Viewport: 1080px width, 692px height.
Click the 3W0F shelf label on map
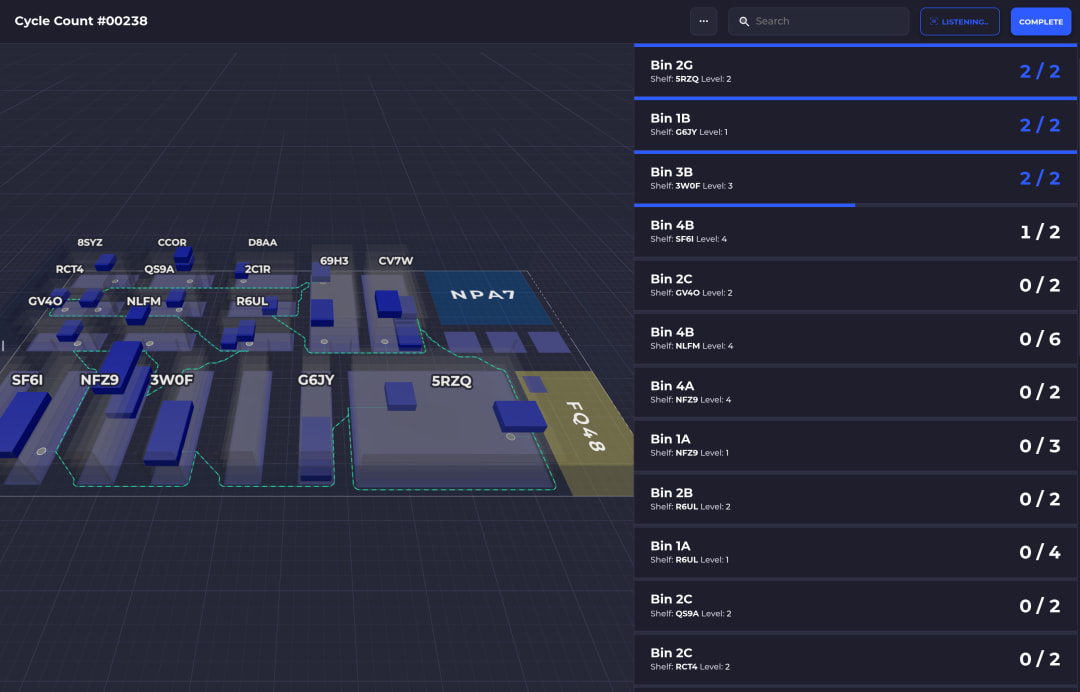(172, 379)
